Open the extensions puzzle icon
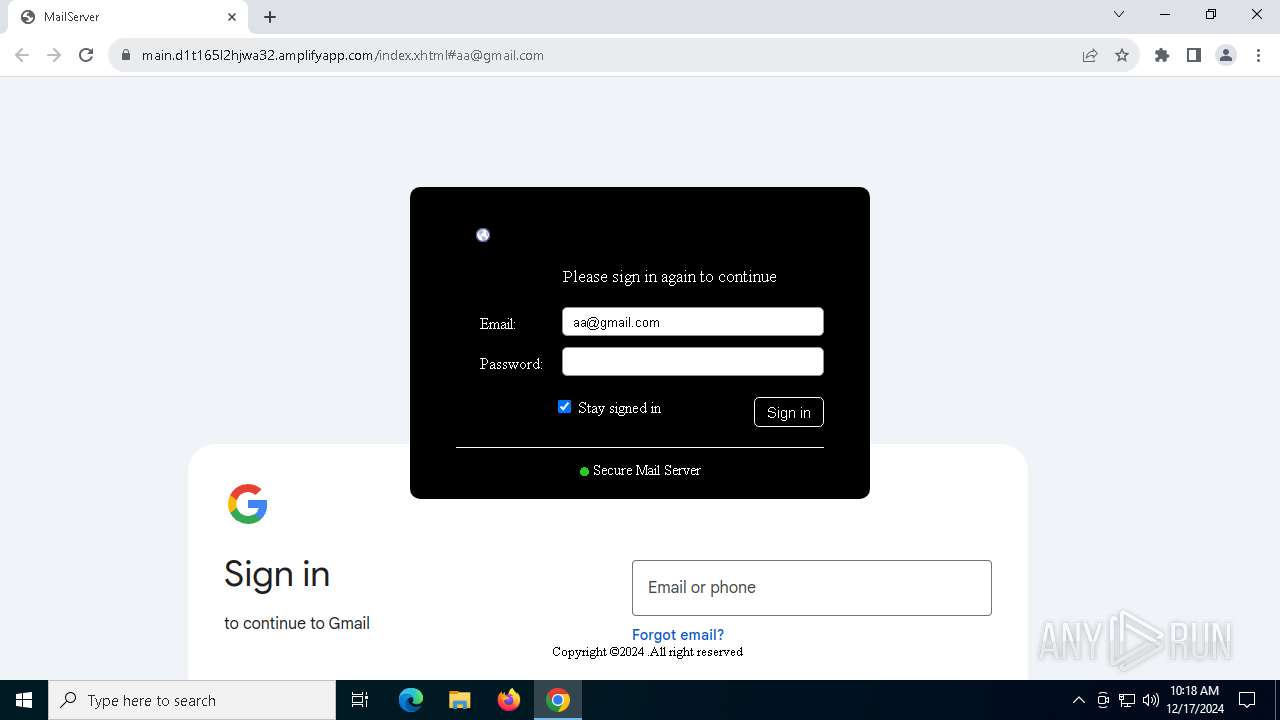The width and height of the screenshot is (1280, 720). [1162, 55]
